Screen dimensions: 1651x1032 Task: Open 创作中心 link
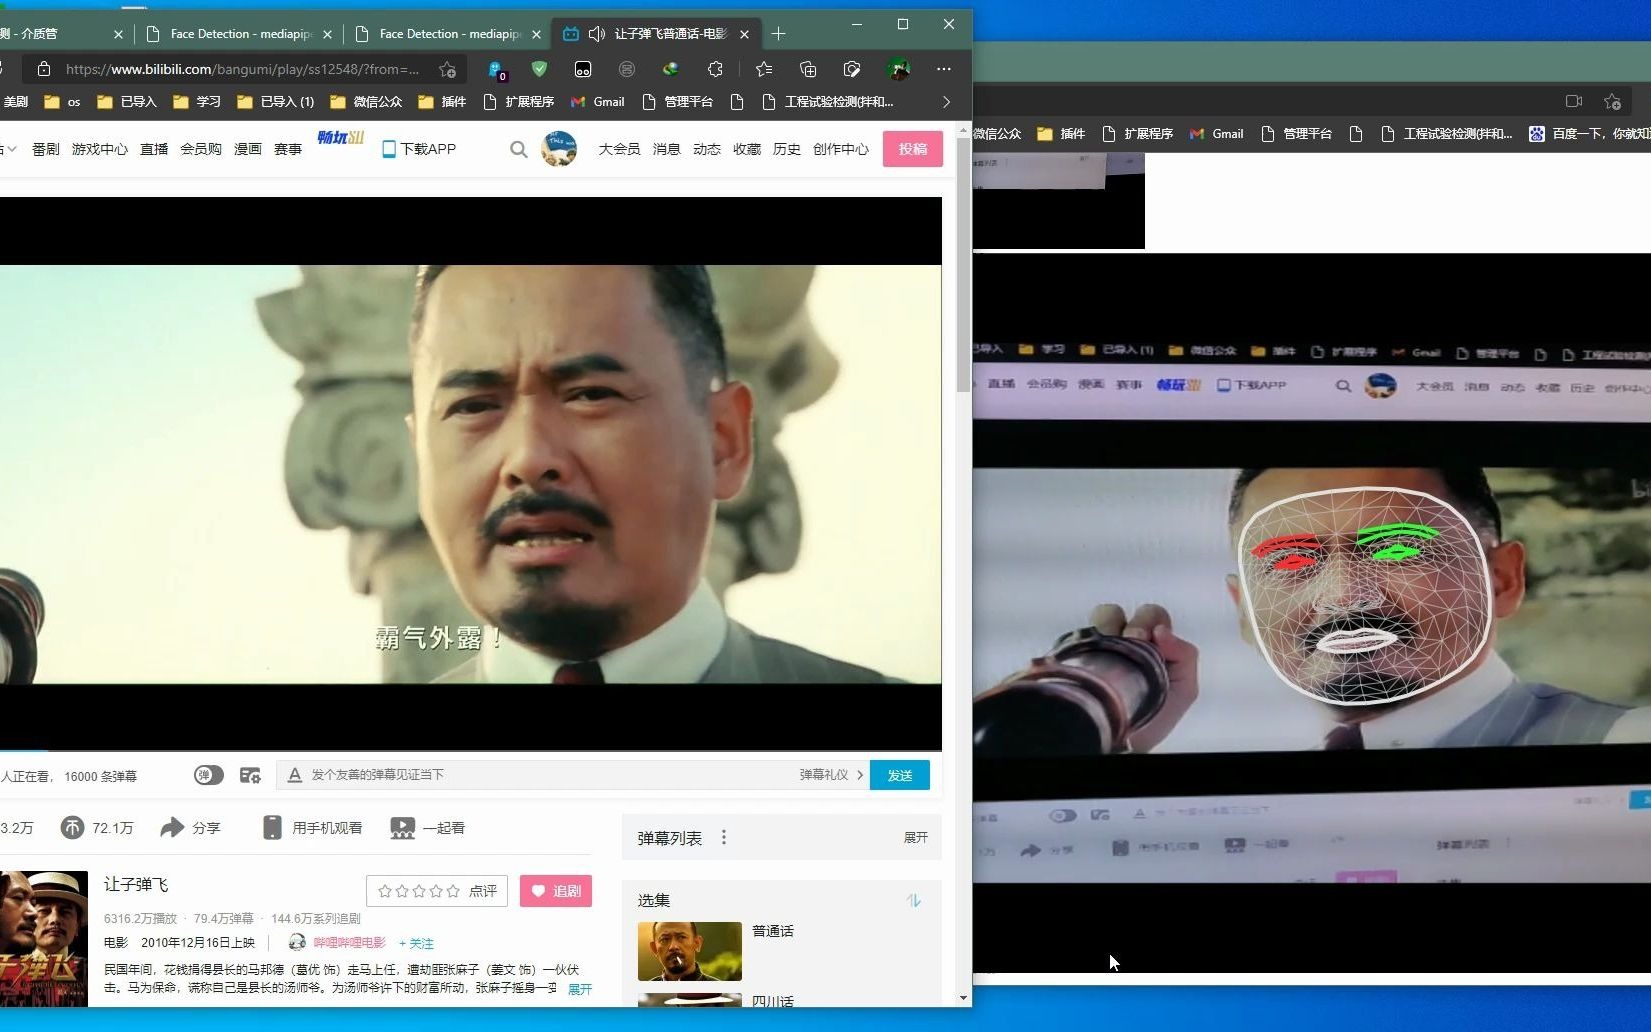840,149
